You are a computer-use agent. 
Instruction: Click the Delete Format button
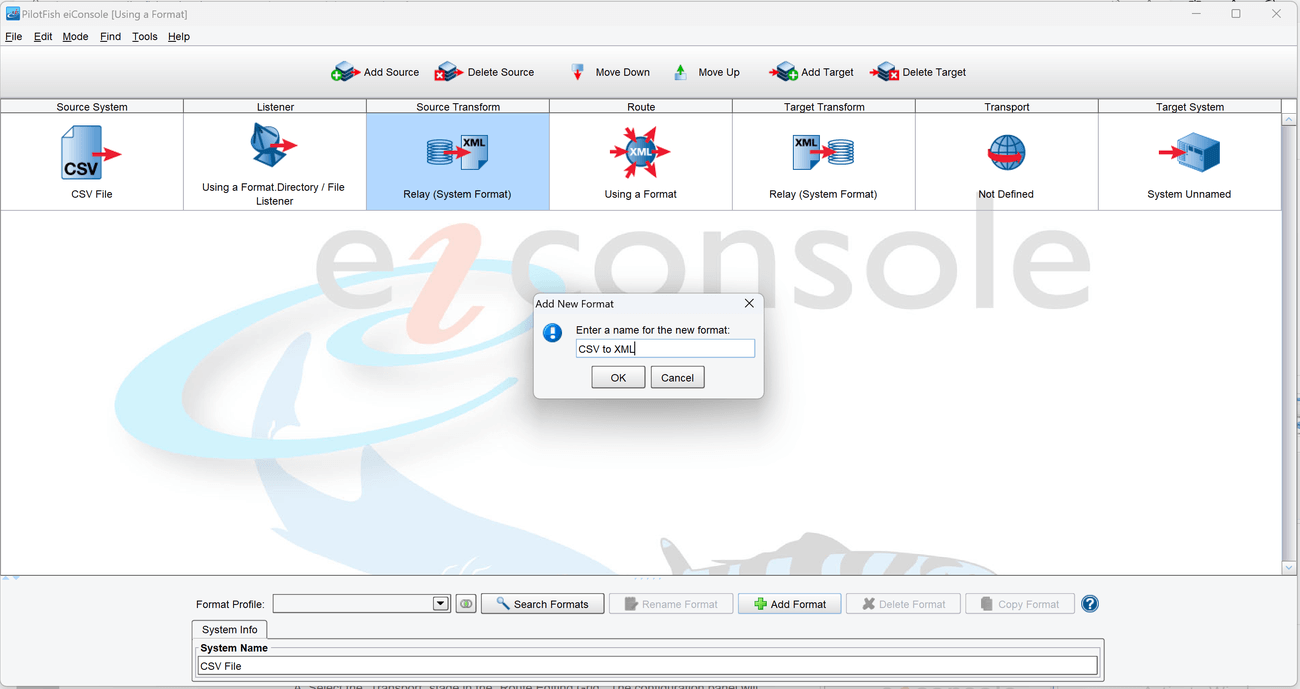[903, 604]
